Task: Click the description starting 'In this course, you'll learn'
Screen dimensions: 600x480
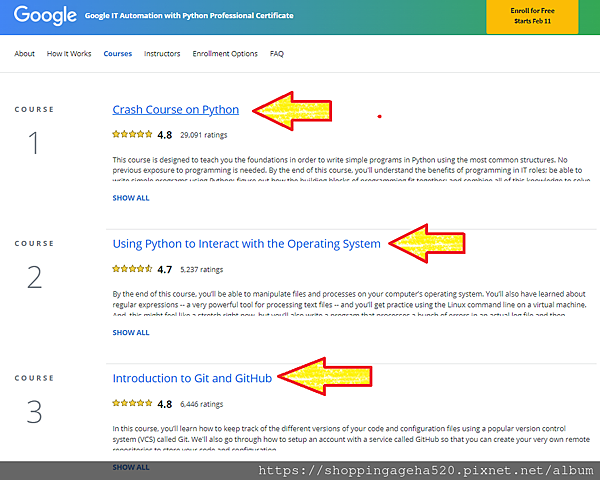Action: click(x=351, y=438)
